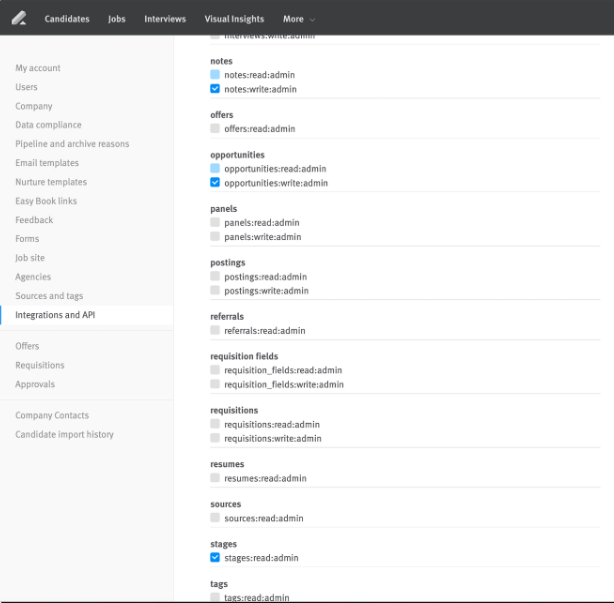Check requisition_fields:write:admin
Viewport: 614px width, 603px height.
pos(215,384)
